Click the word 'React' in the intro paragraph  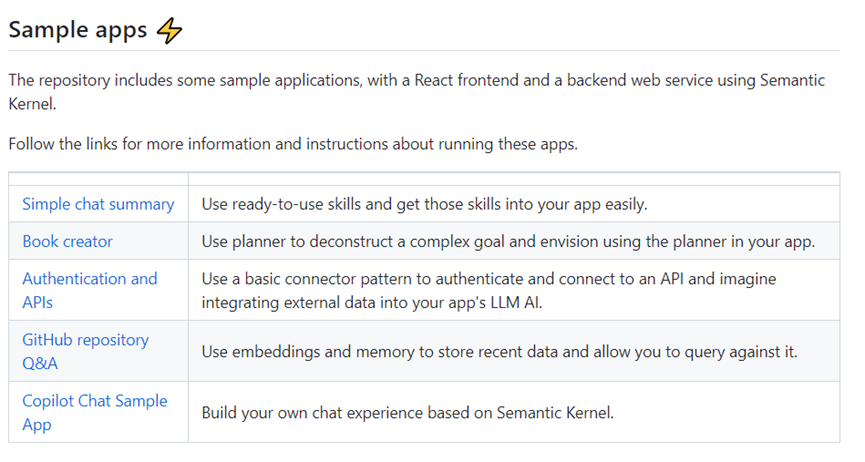[x=434, y=81]
